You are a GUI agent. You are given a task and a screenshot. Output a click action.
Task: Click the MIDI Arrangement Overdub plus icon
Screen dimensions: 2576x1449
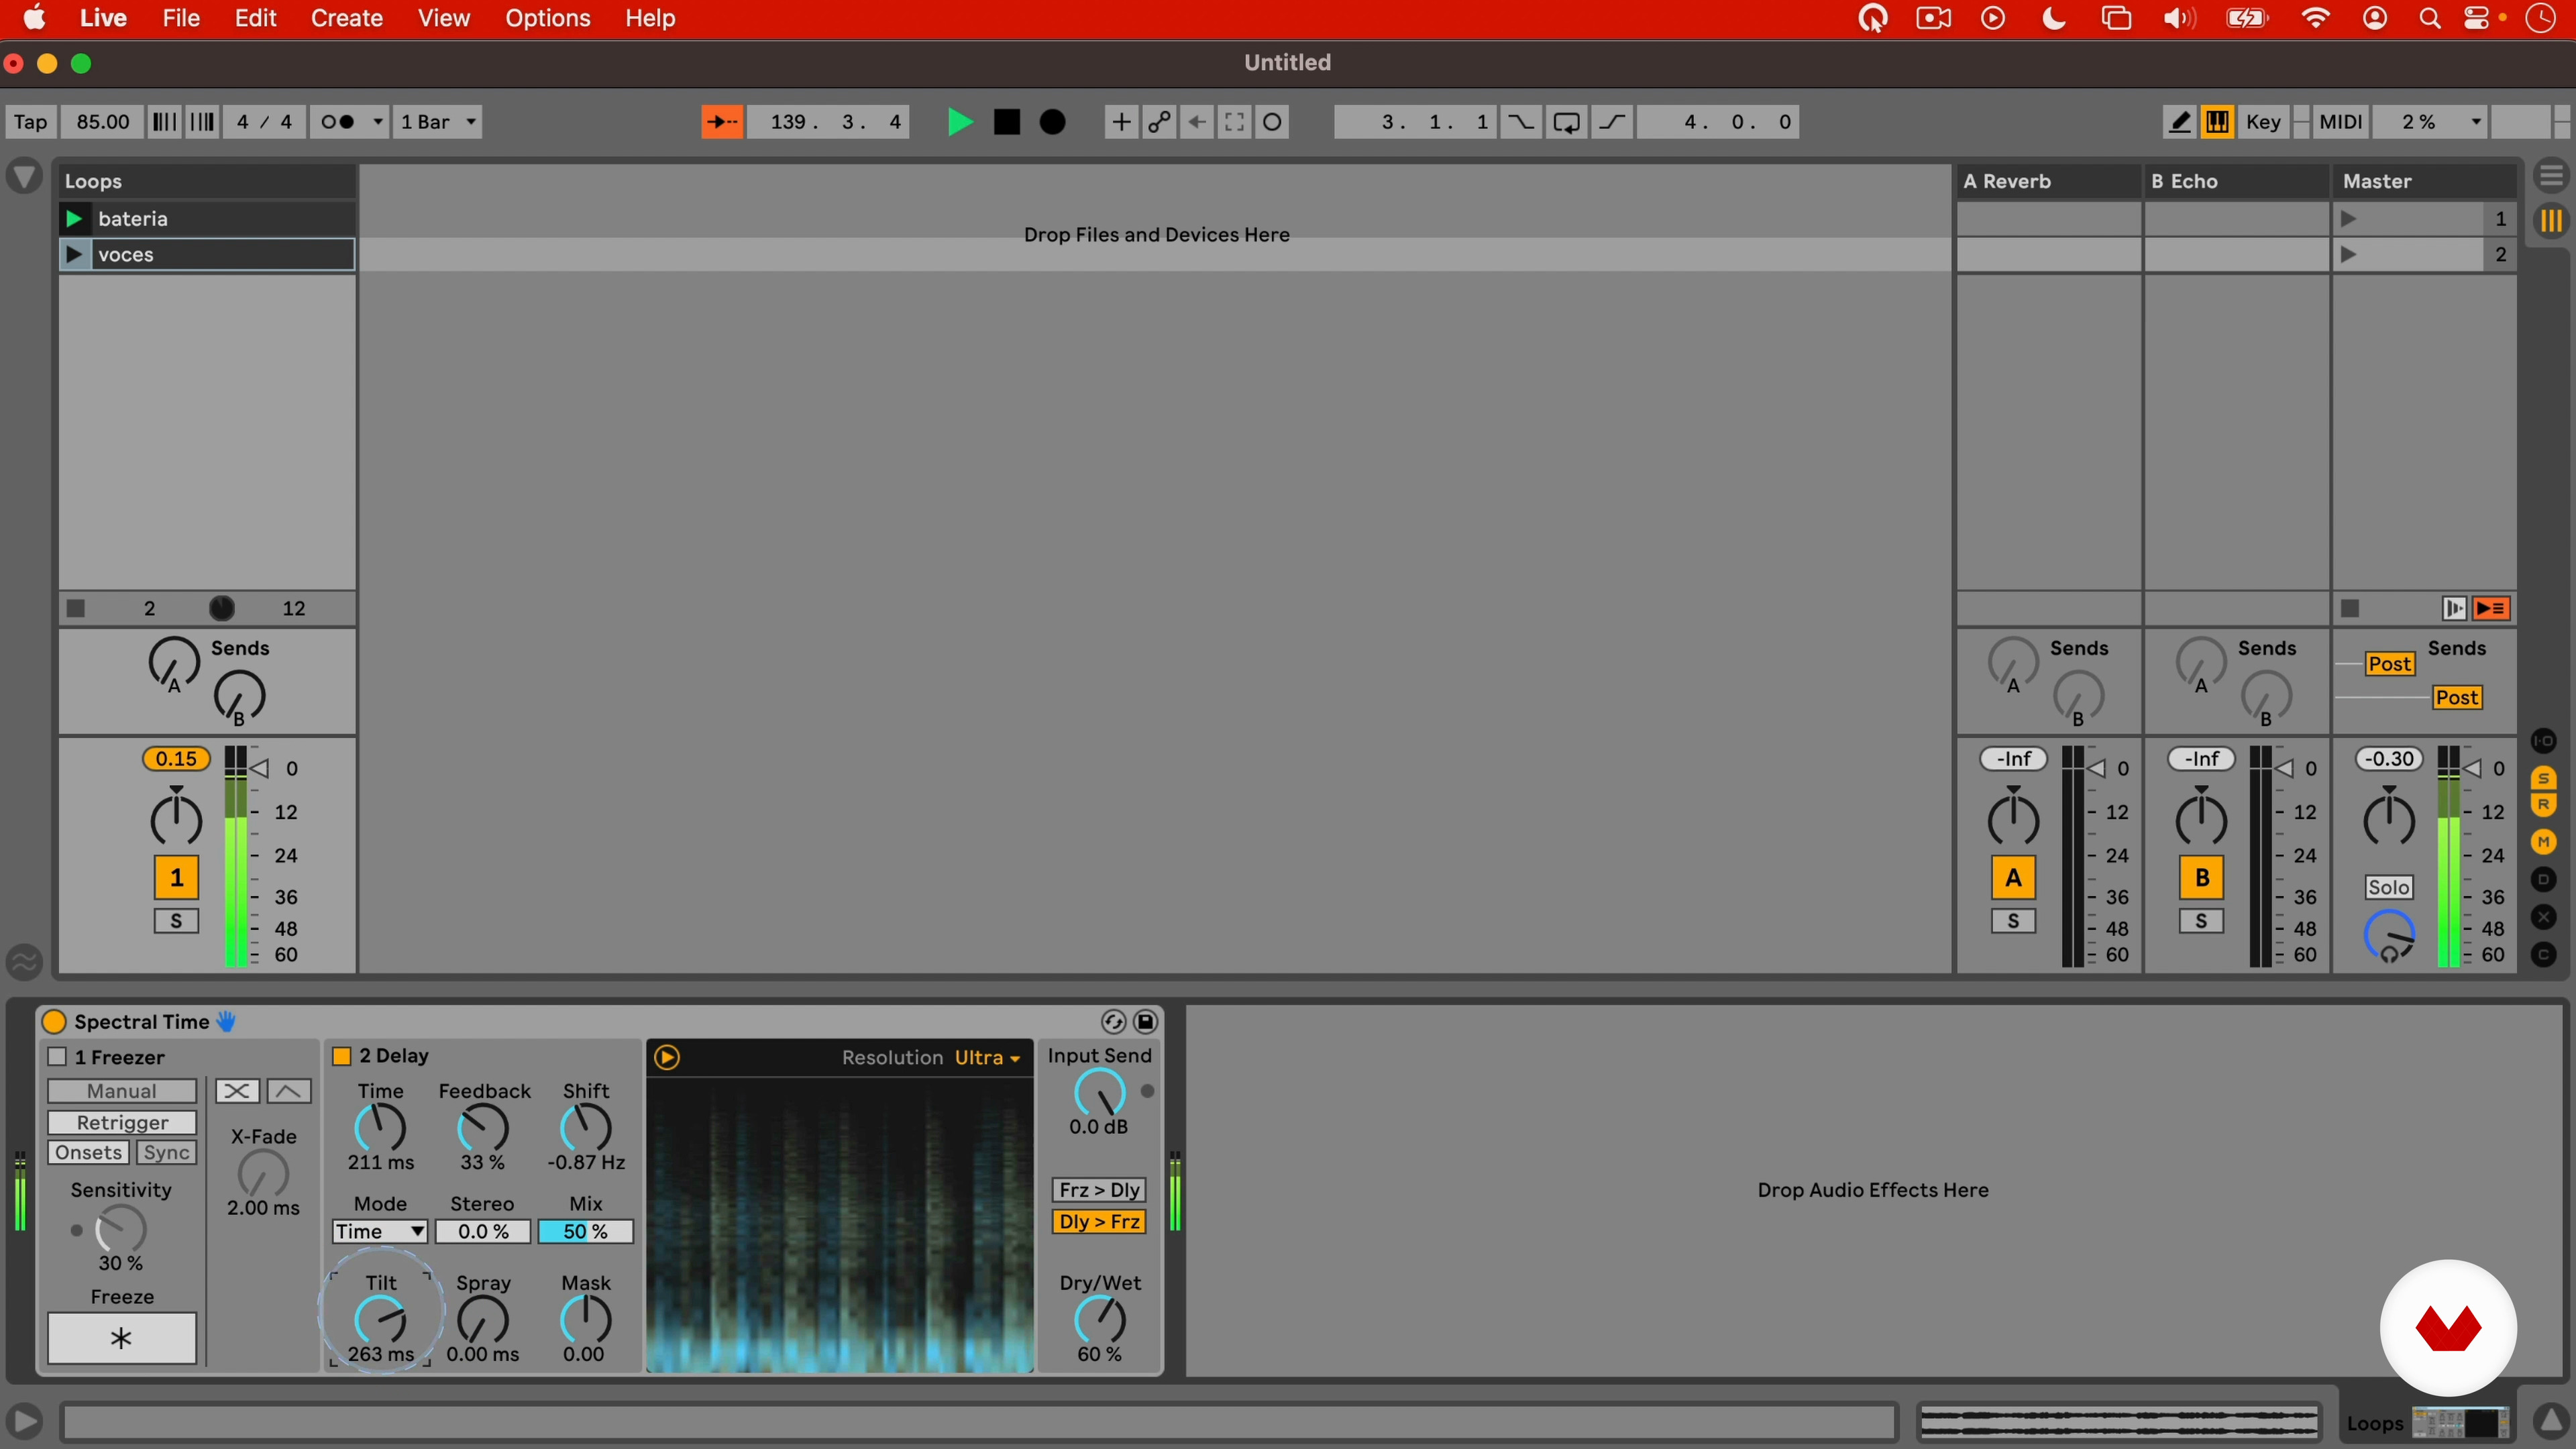pos(1121,122)
